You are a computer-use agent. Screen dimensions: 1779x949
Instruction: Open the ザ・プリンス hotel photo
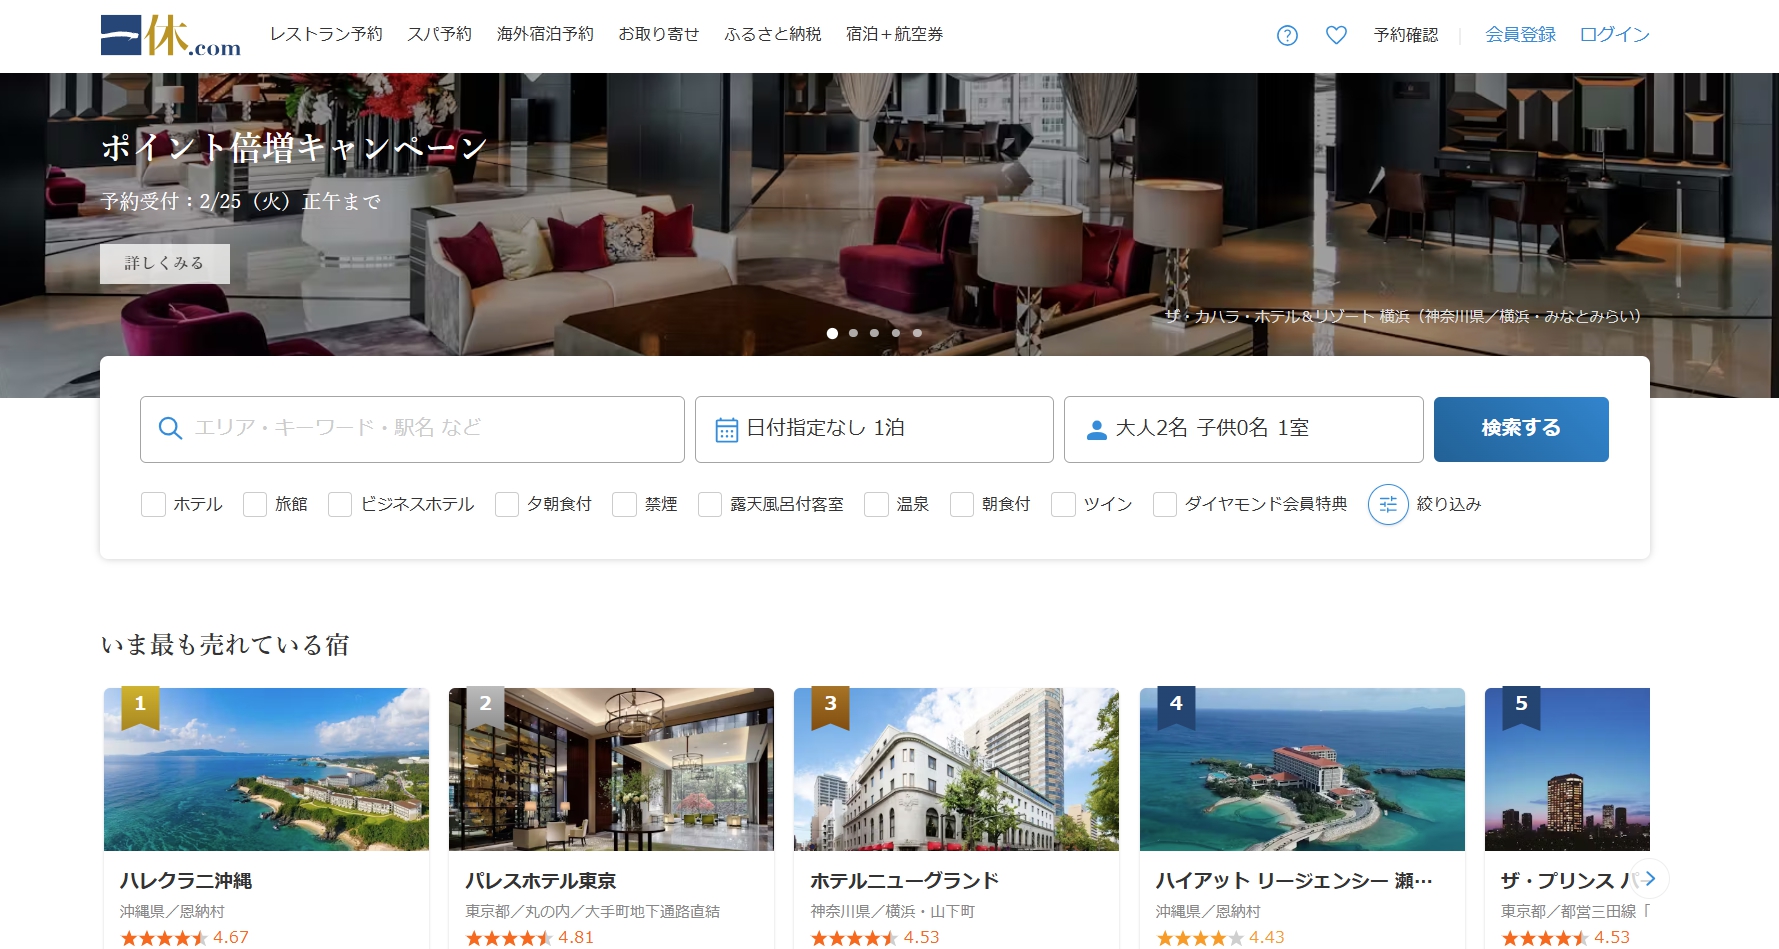coord(1567,769)
